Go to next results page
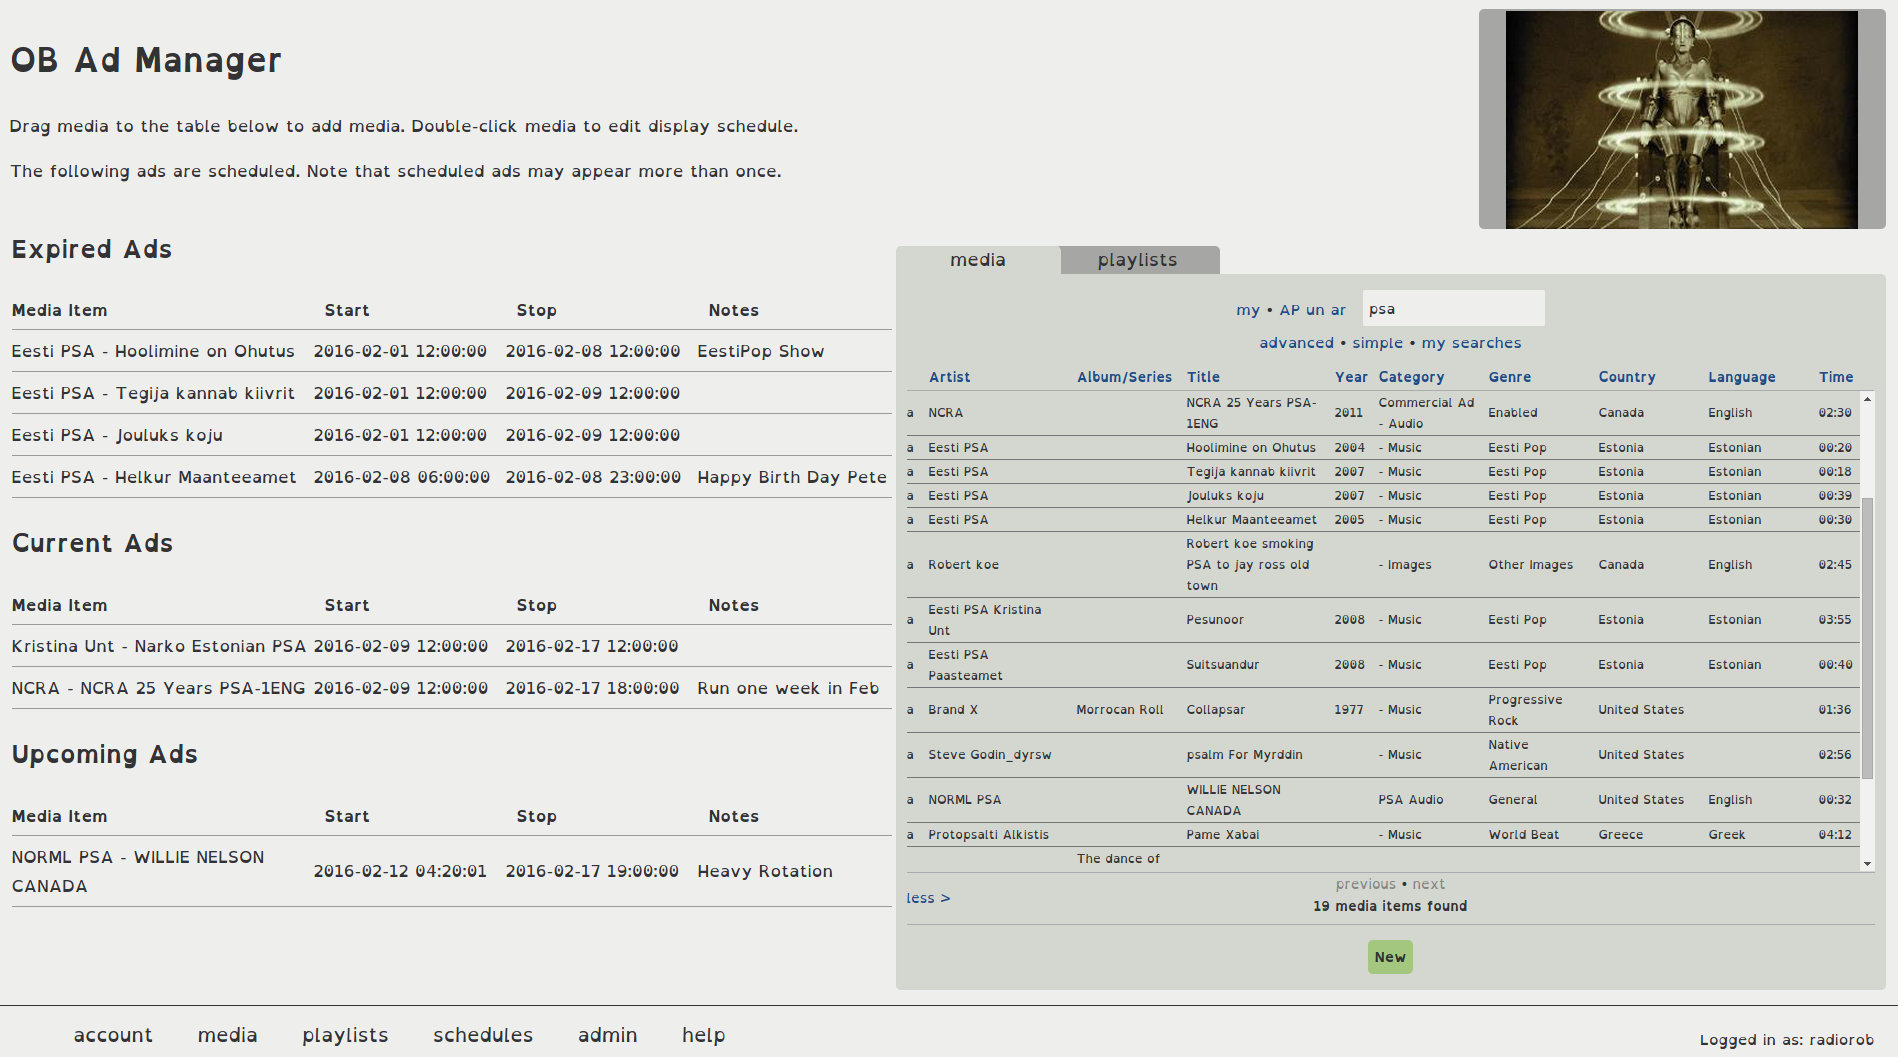Viewport: 1898px width, 1057px height. click(1428, 884)
